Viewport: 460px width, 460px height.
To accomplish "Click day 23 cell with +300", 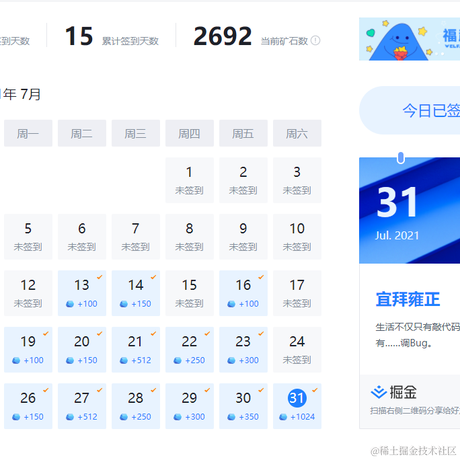I will point(243,350).
